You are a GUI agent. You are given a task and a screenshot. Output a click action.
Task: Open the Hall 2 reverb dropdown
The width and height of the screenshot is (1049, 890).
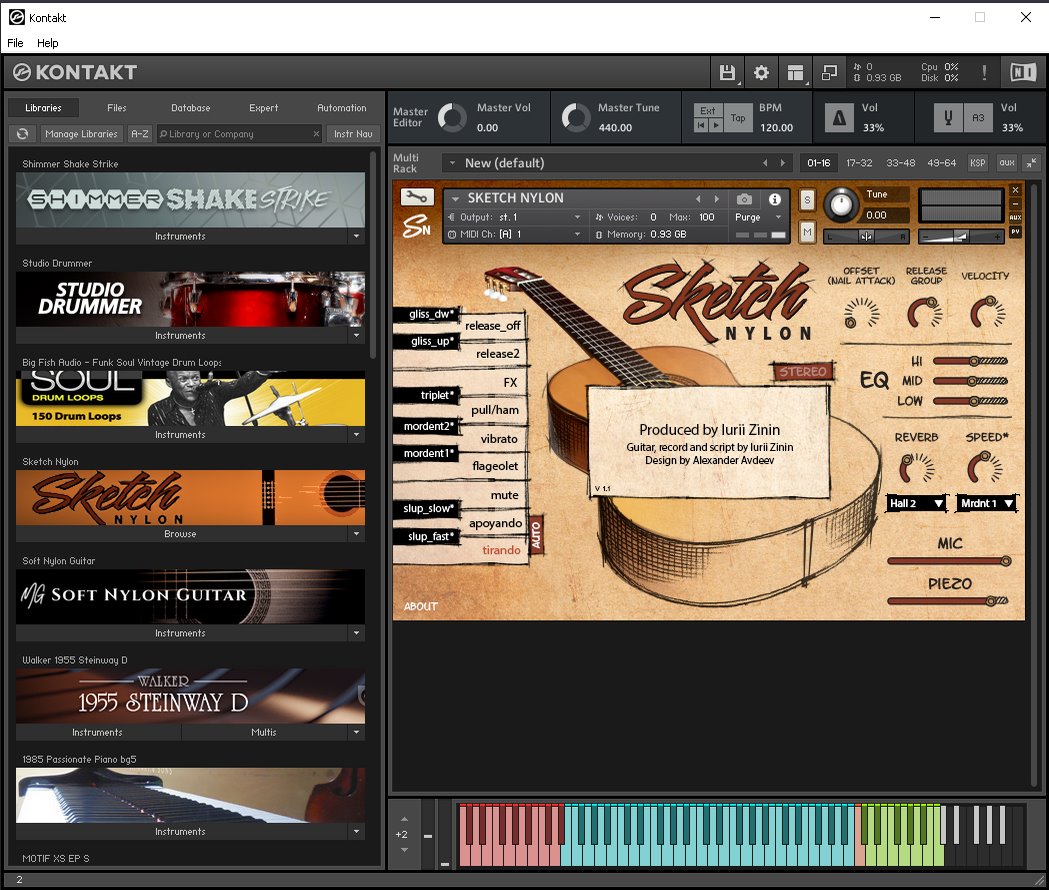(x=916, y=503)
